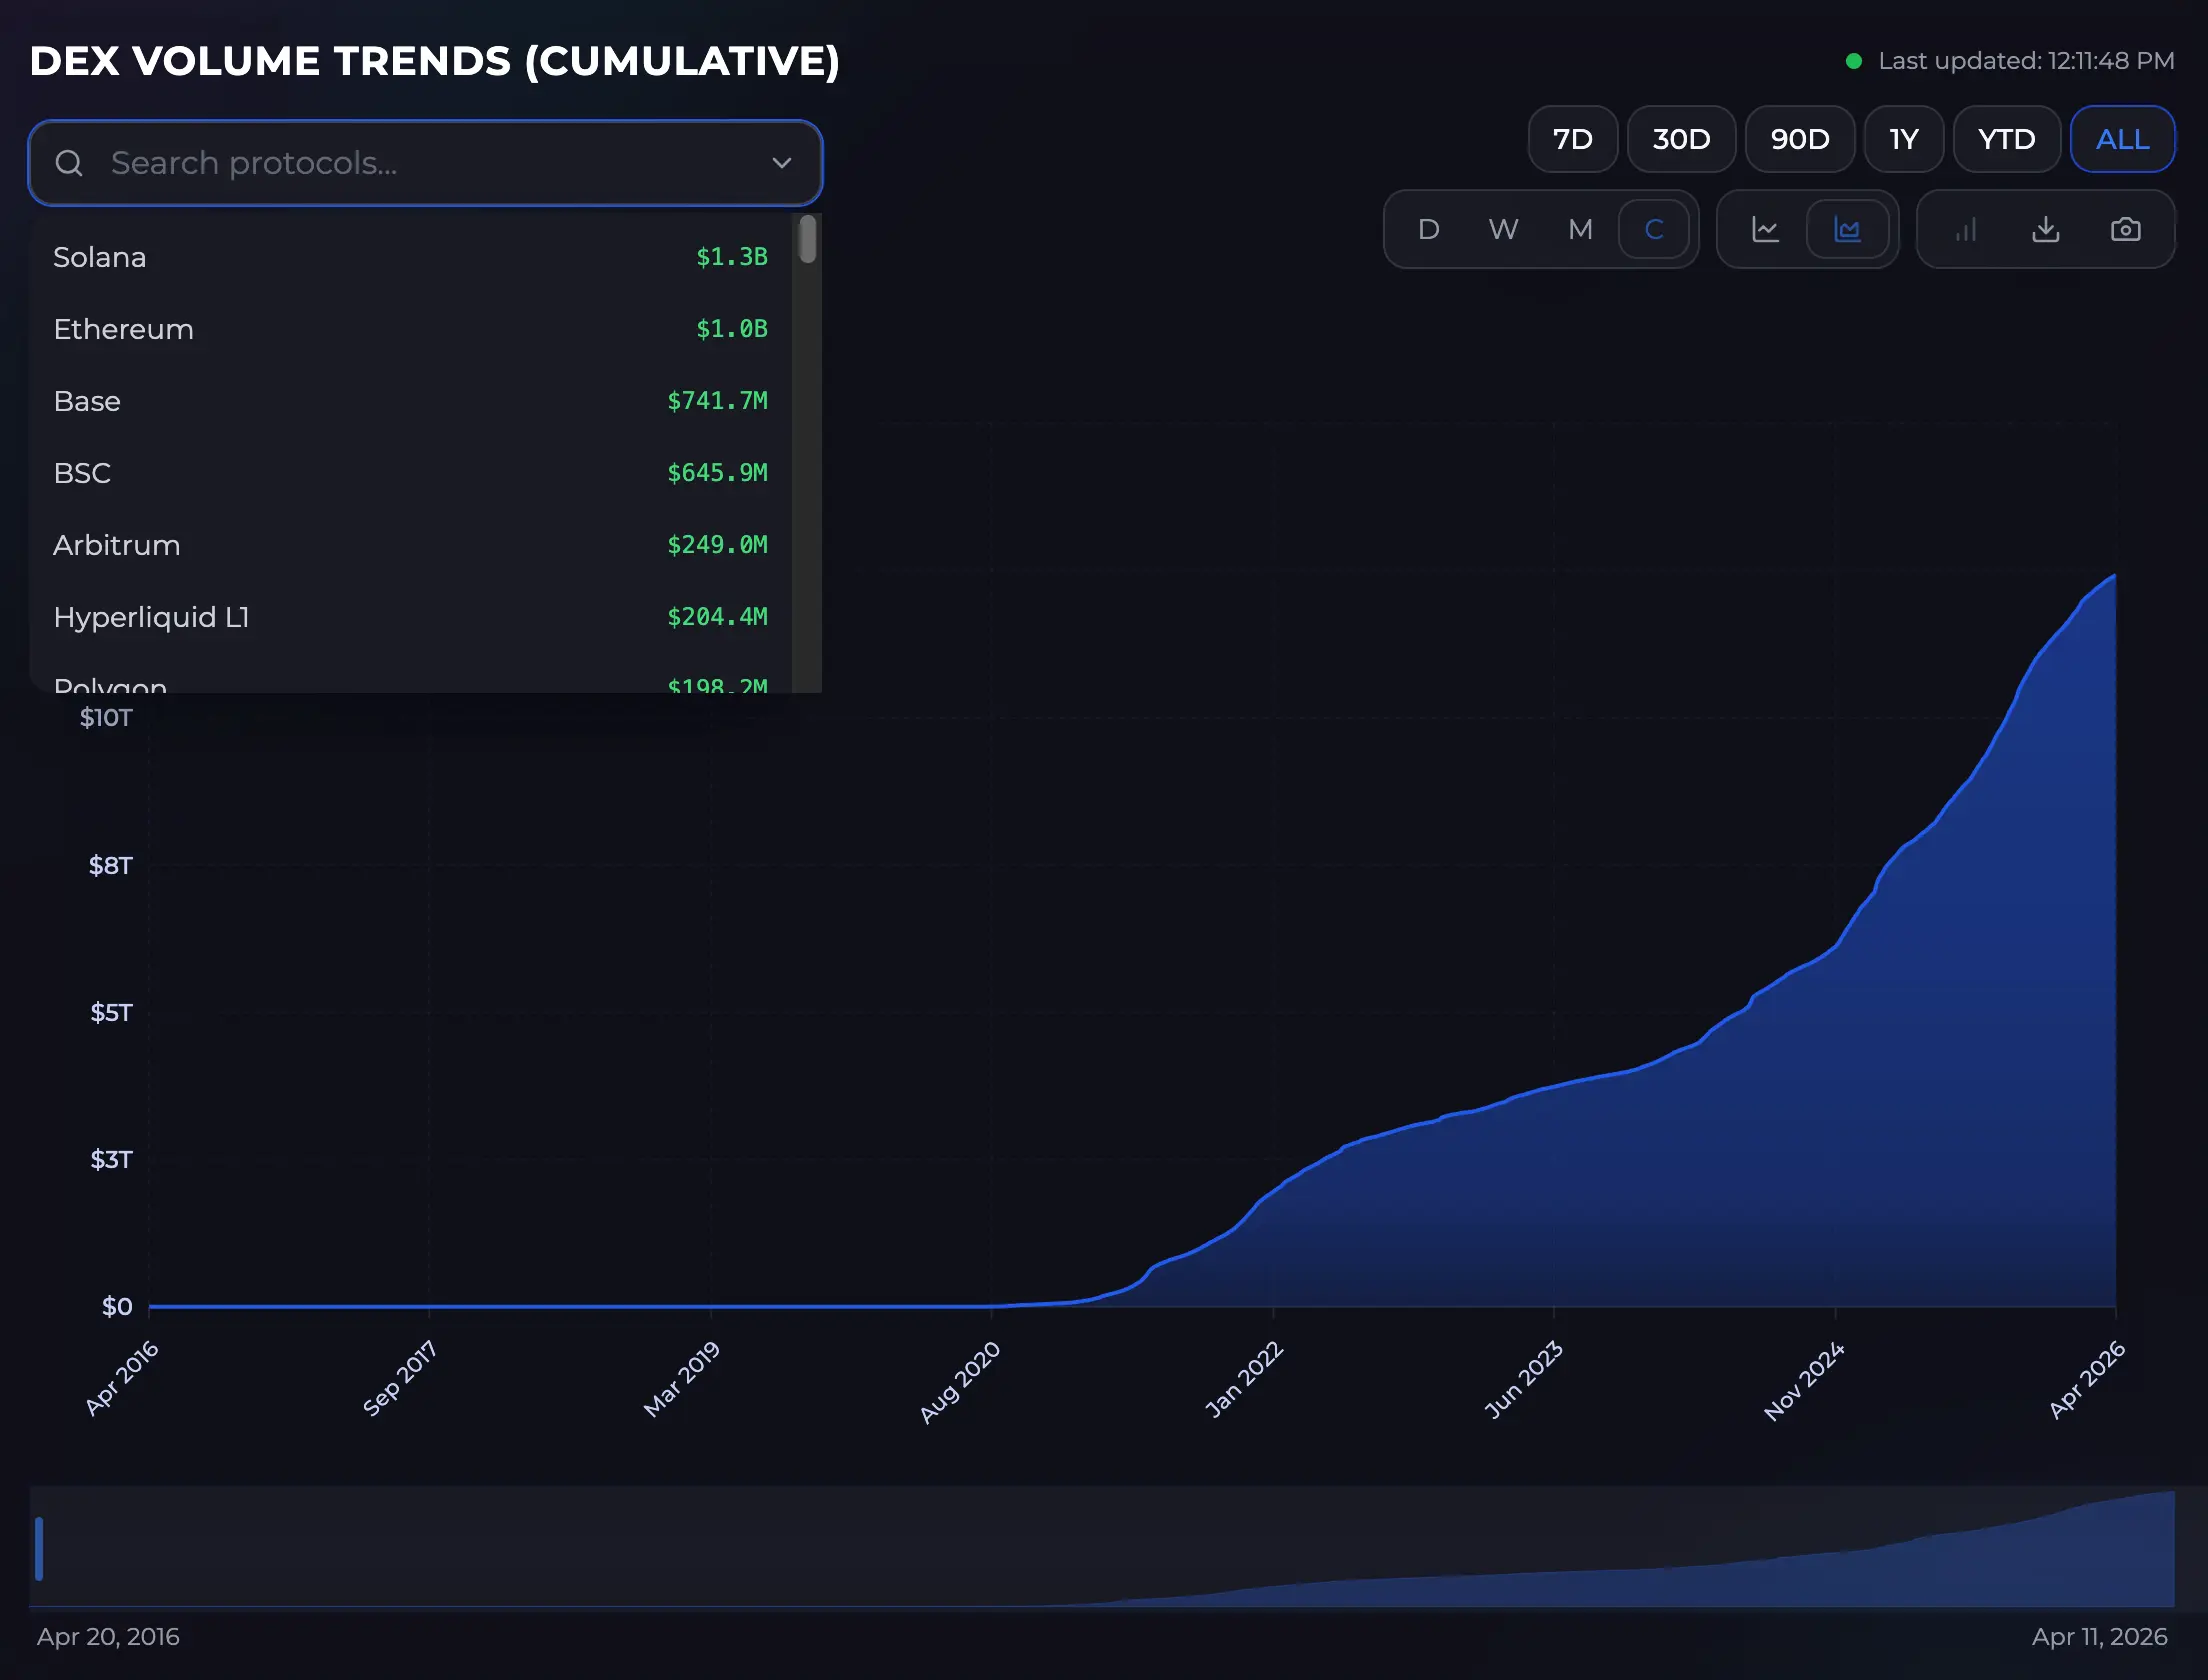
Task: Select cumulative C interval
Action: tap(1654, 229)
